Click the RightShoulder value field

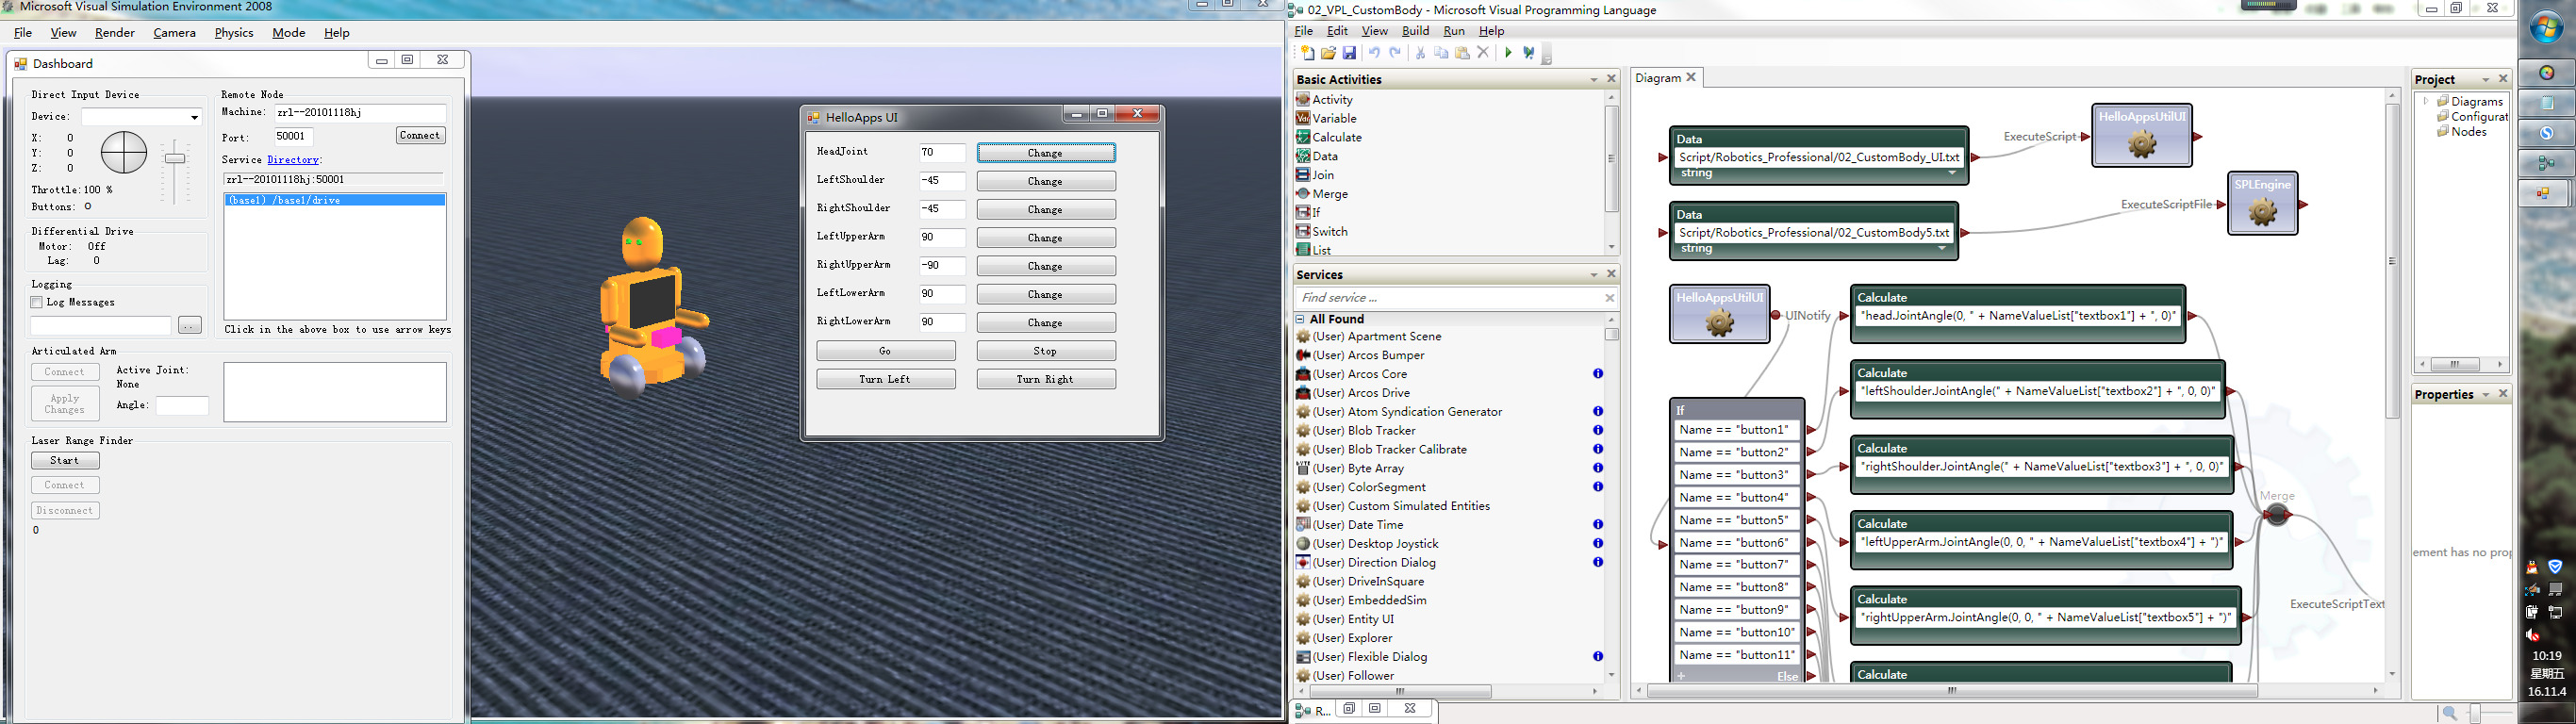coord(943,209)
